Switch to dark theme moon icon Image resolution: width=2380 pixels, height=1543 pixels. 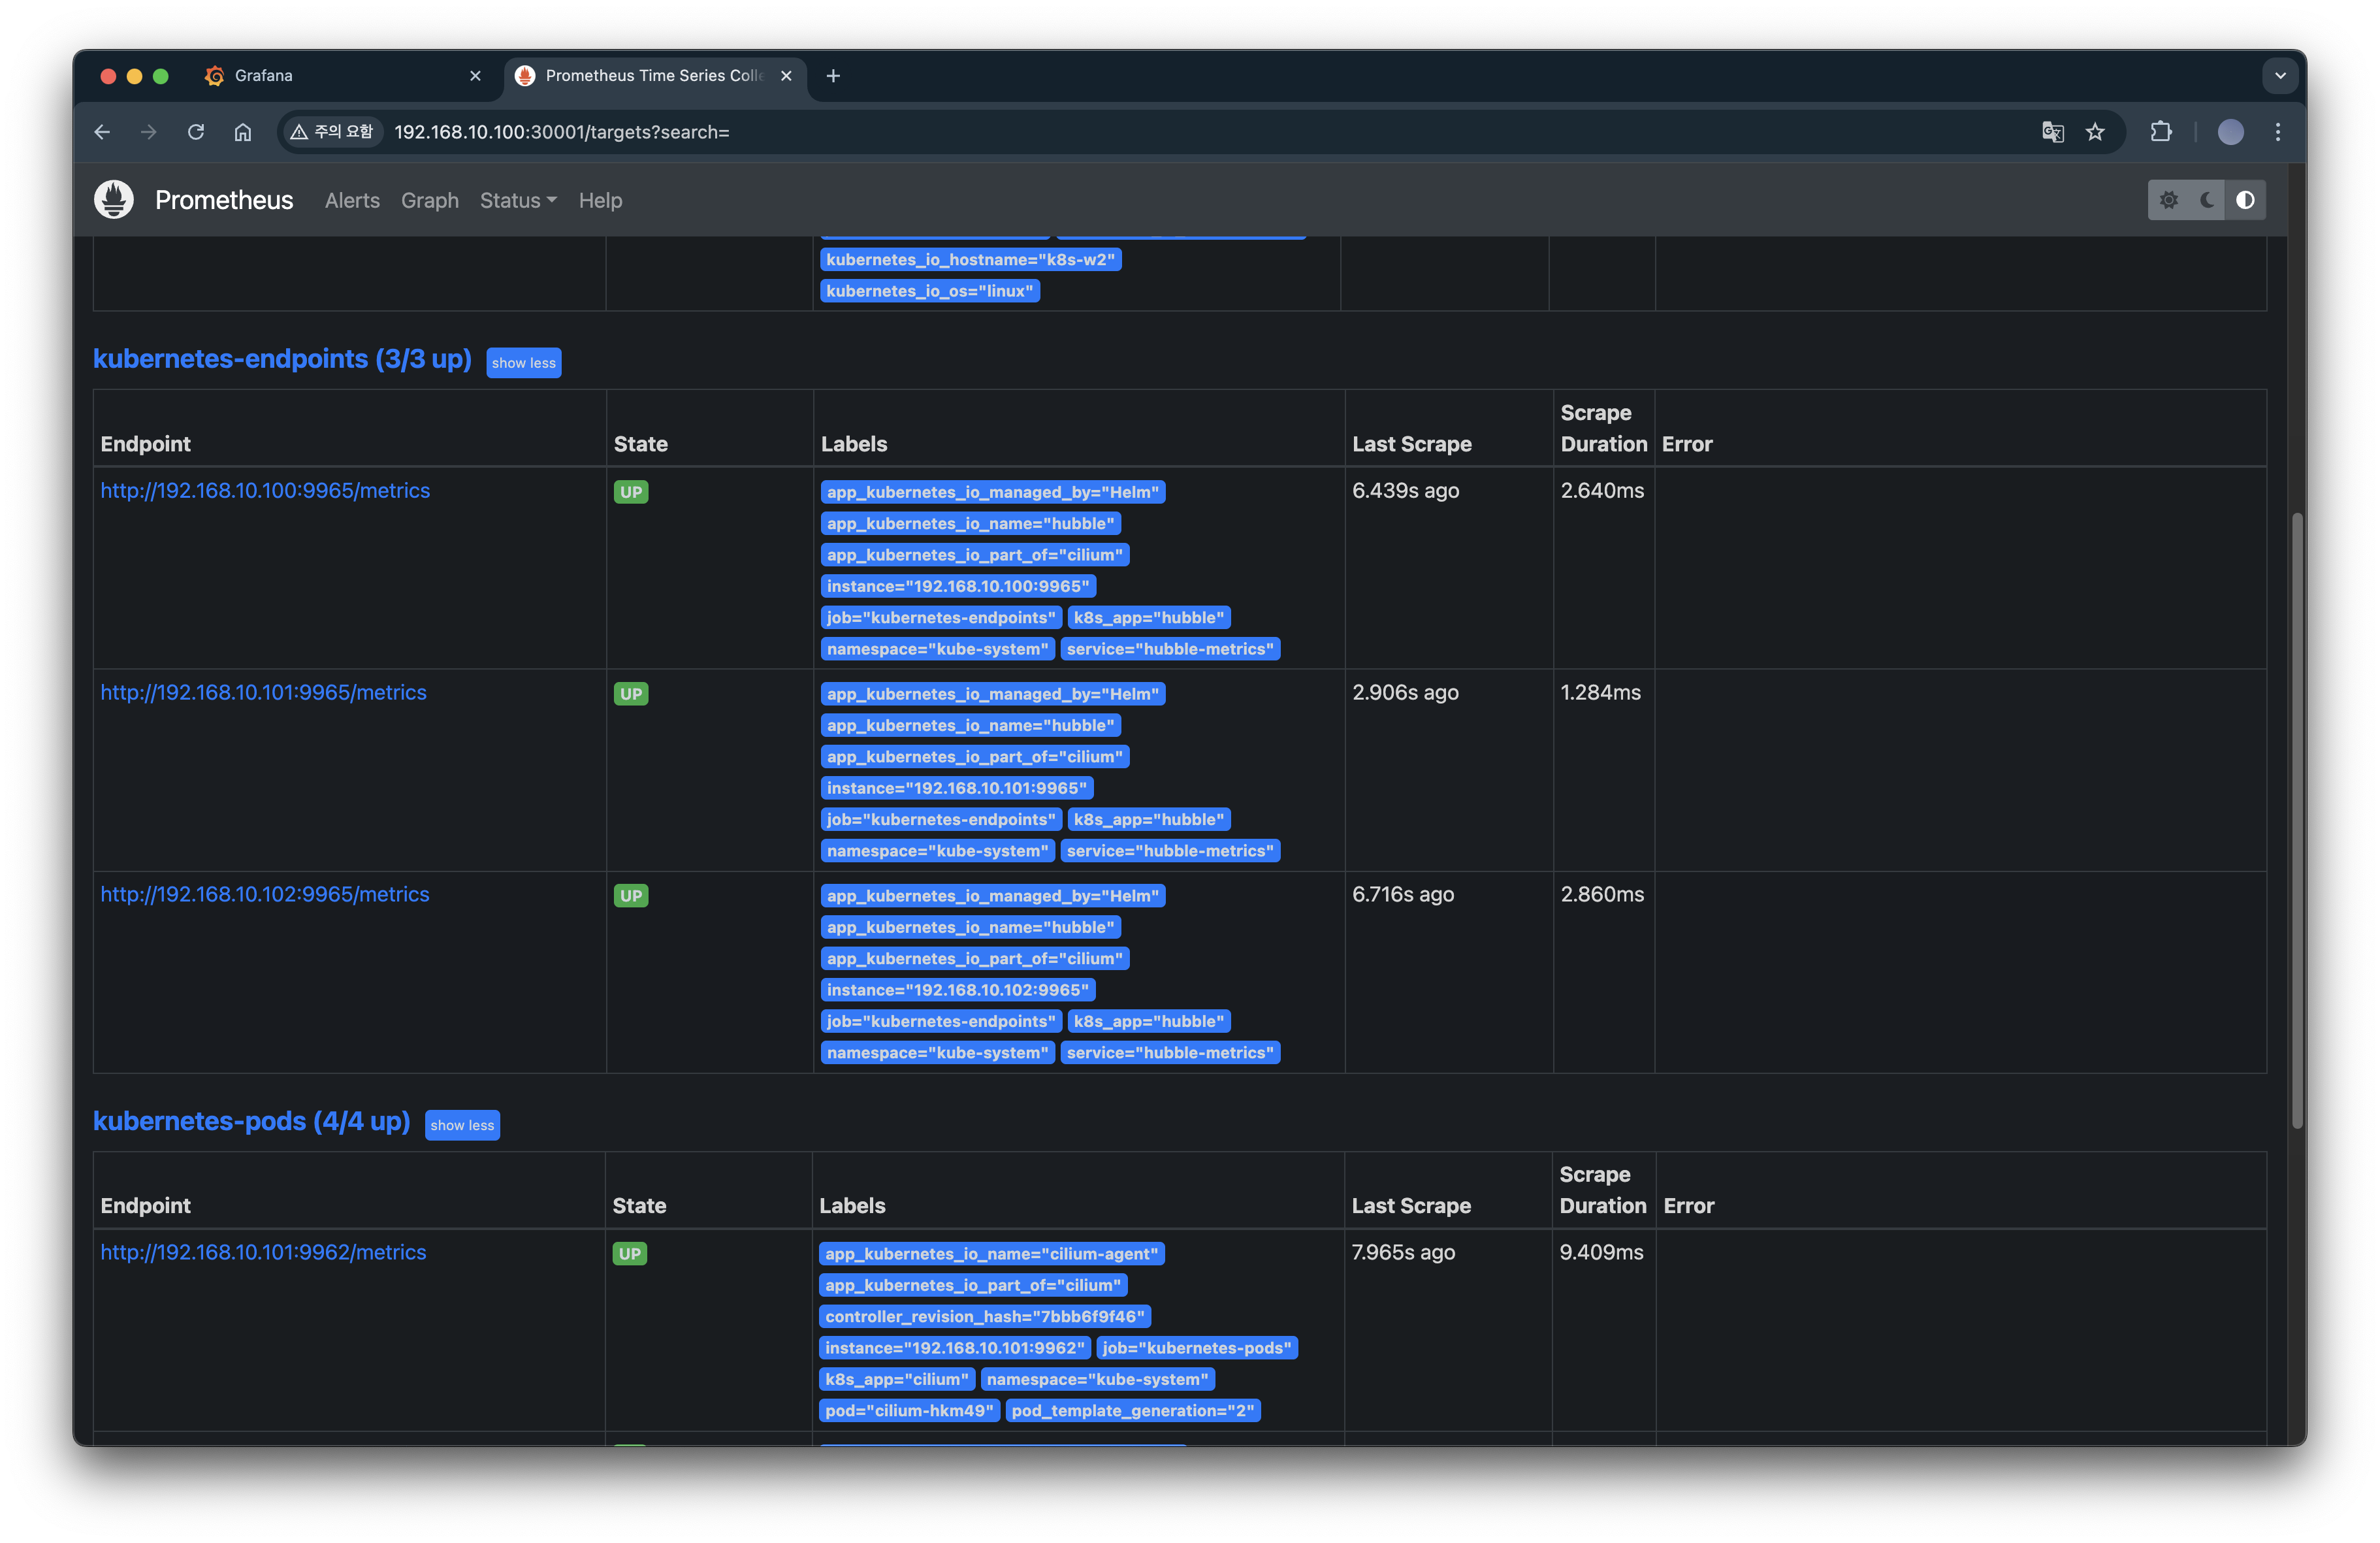click(2207, 200)
